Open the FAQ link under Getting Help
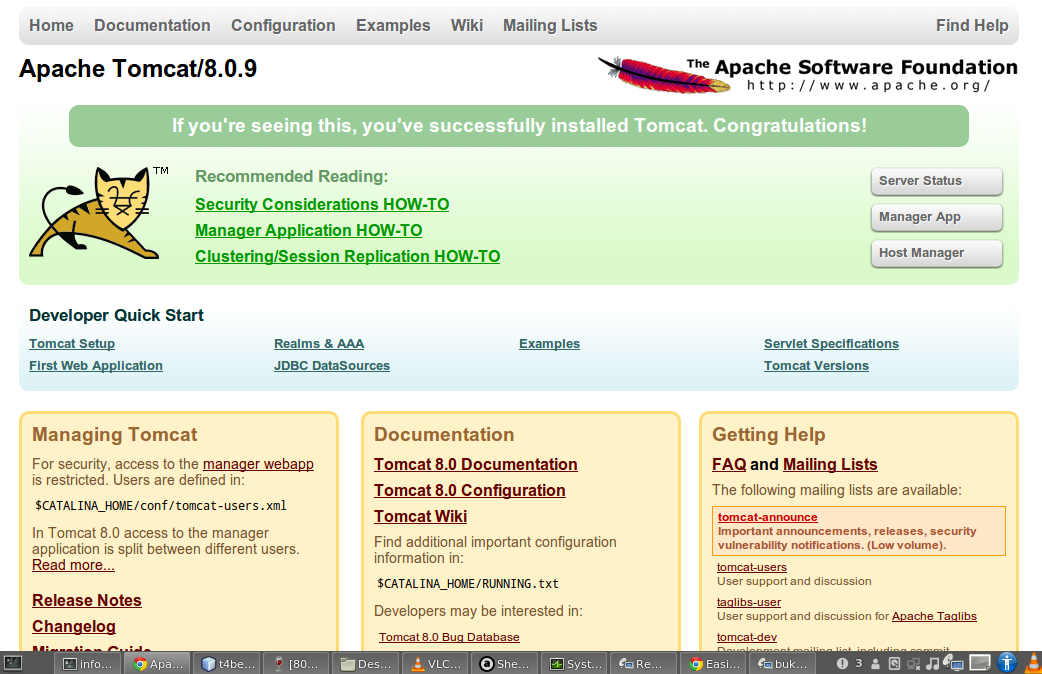Image resolution: width=1042 pixels, height=674 pixels. click(729, 464)
